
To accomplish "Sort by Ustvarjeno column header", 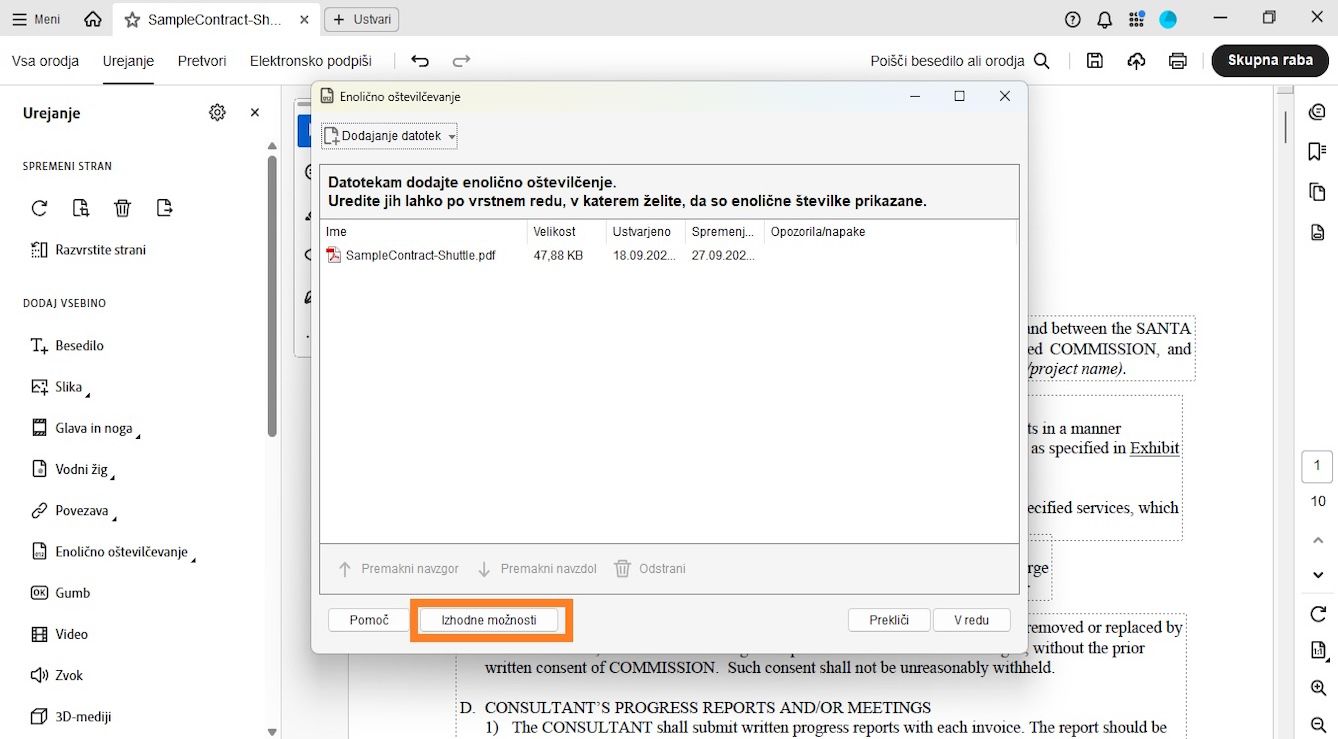I will [x=646, y=232].
